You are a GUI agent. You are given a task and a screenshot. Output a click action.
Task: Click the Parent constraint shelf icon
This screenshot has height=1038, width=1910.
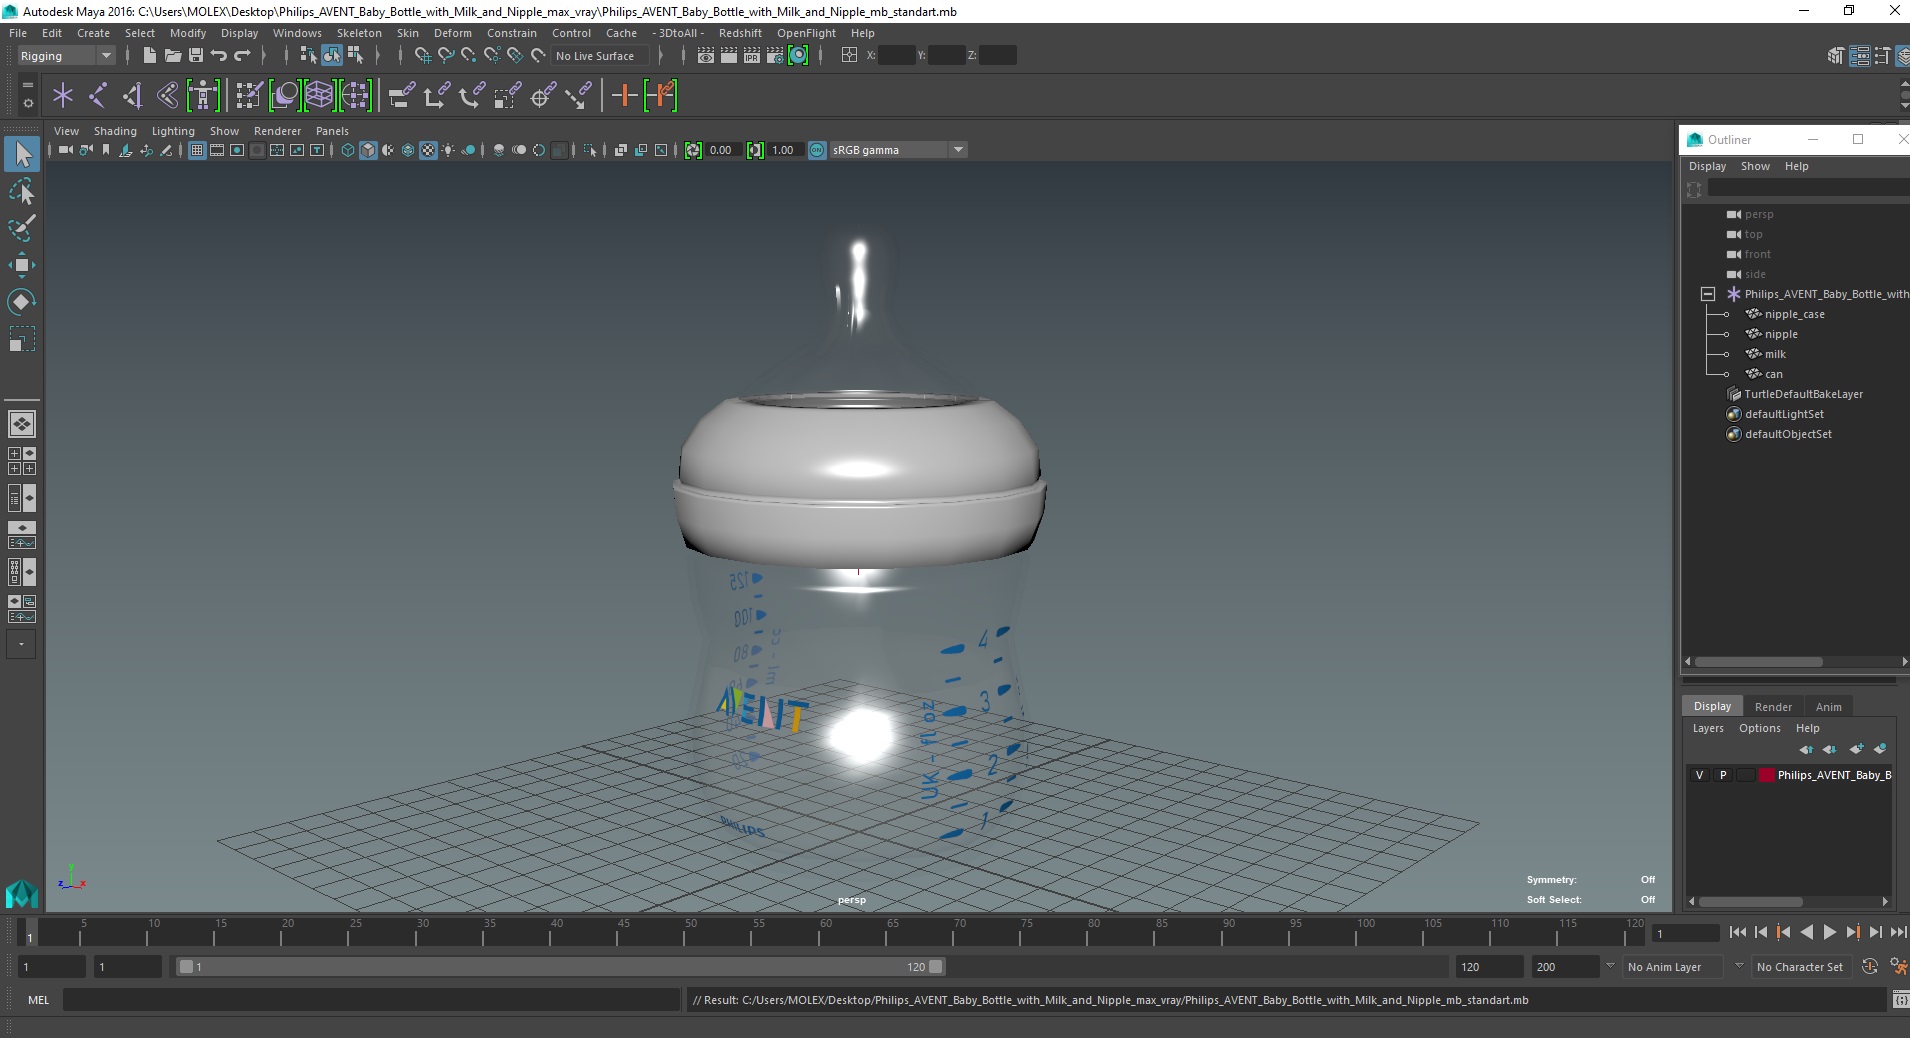click(401, 96)
